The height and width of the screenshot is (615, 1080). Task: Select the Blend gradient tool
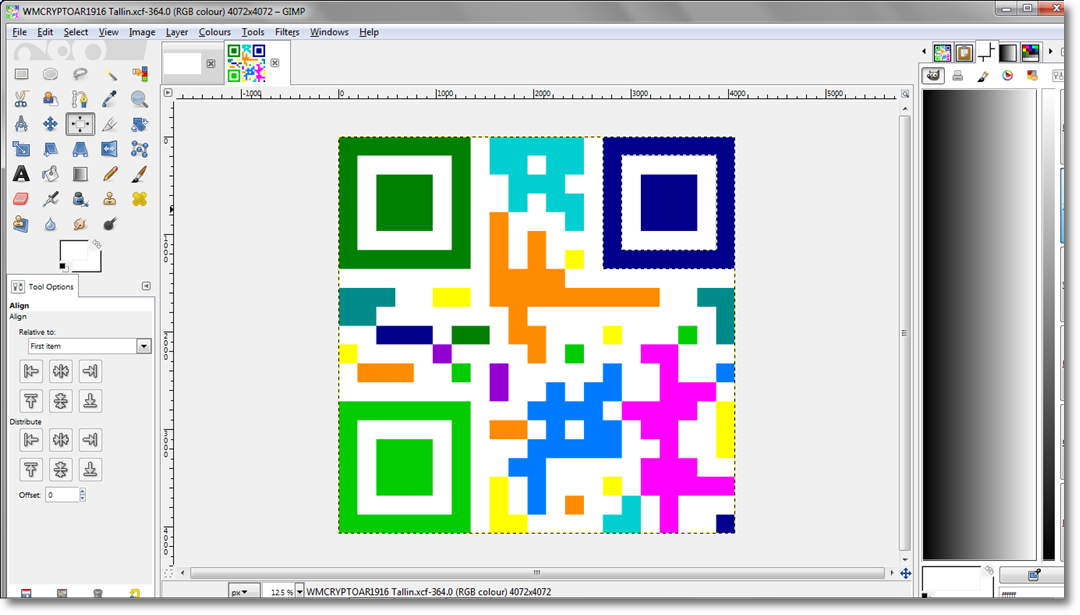(80, 174)
